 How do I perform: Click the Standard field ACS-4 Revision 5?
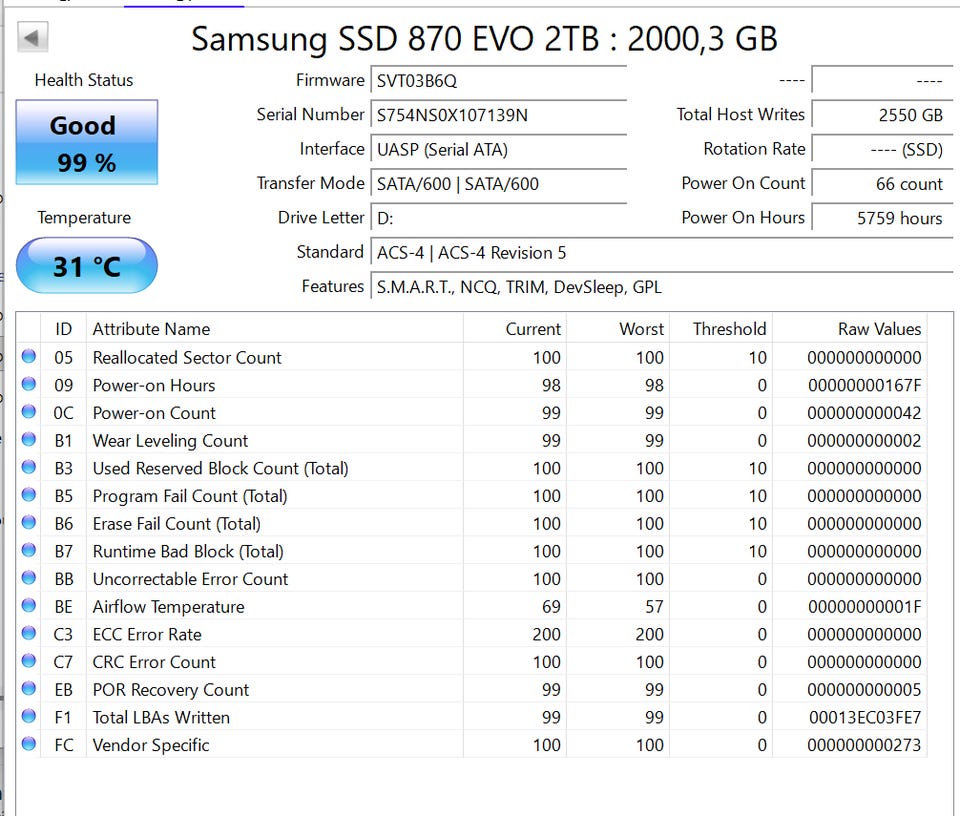(661, 252)
